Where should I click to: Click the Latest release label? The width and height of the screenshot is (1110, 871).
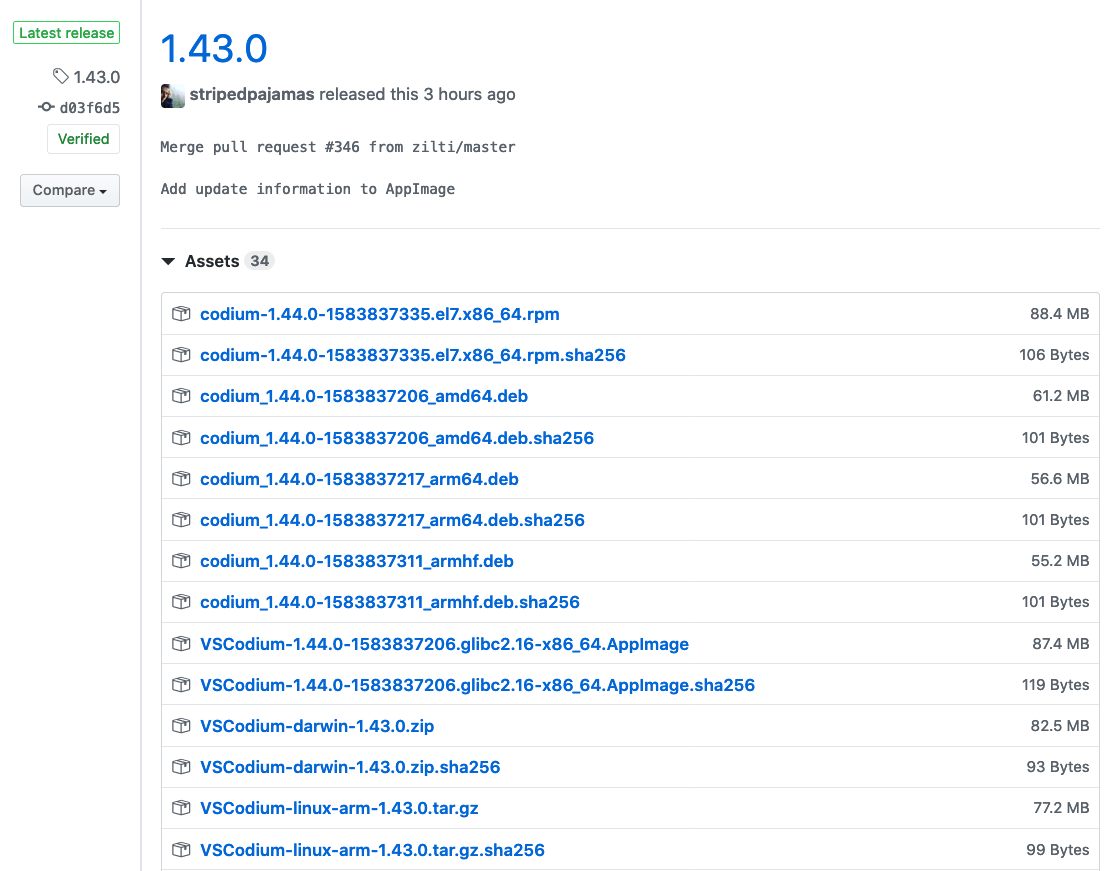(x=66, y=32)
